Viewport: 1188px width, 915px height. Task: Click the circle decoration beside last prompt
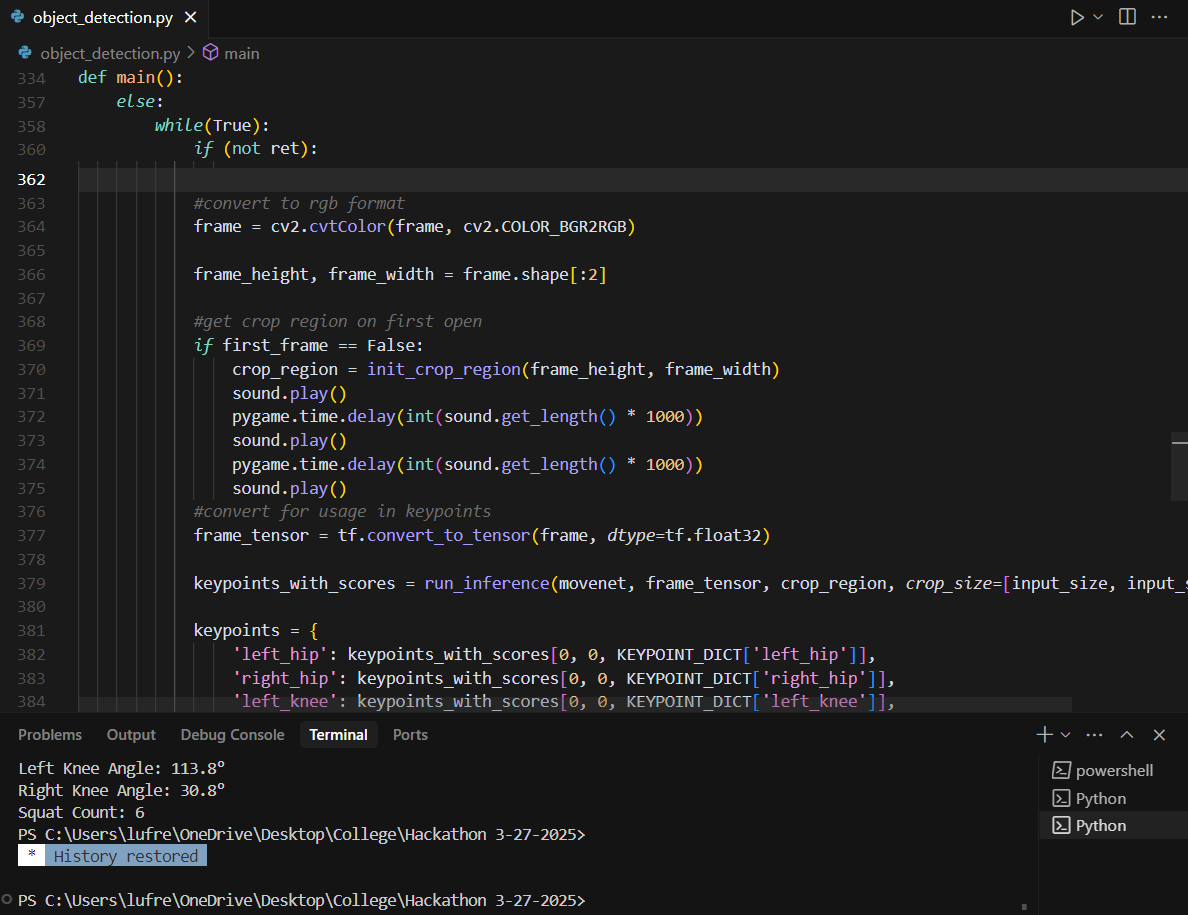coord(7,899)
